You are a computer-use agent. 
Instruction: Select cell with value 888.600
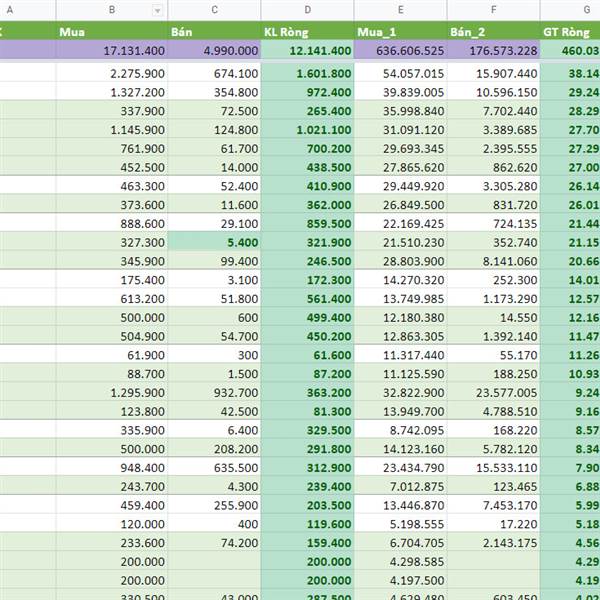112,223
